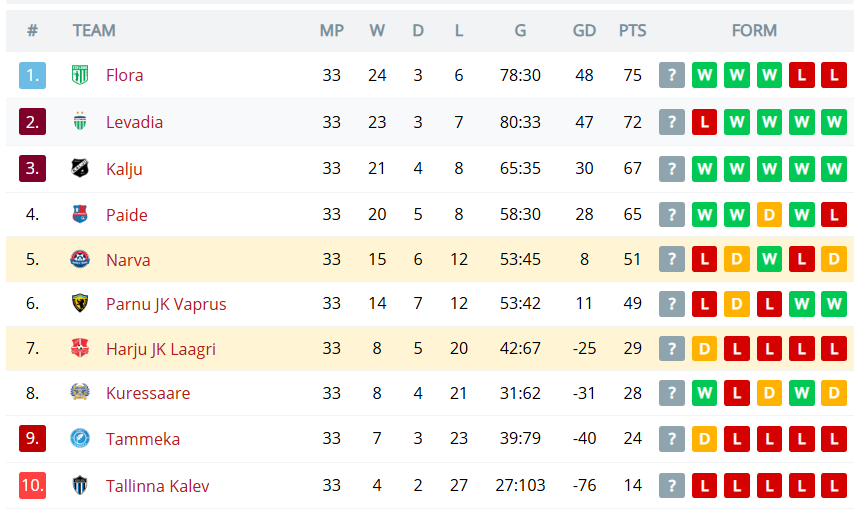Open the Flora team link
The image size is (865, 527).
[x=125, y=75]
